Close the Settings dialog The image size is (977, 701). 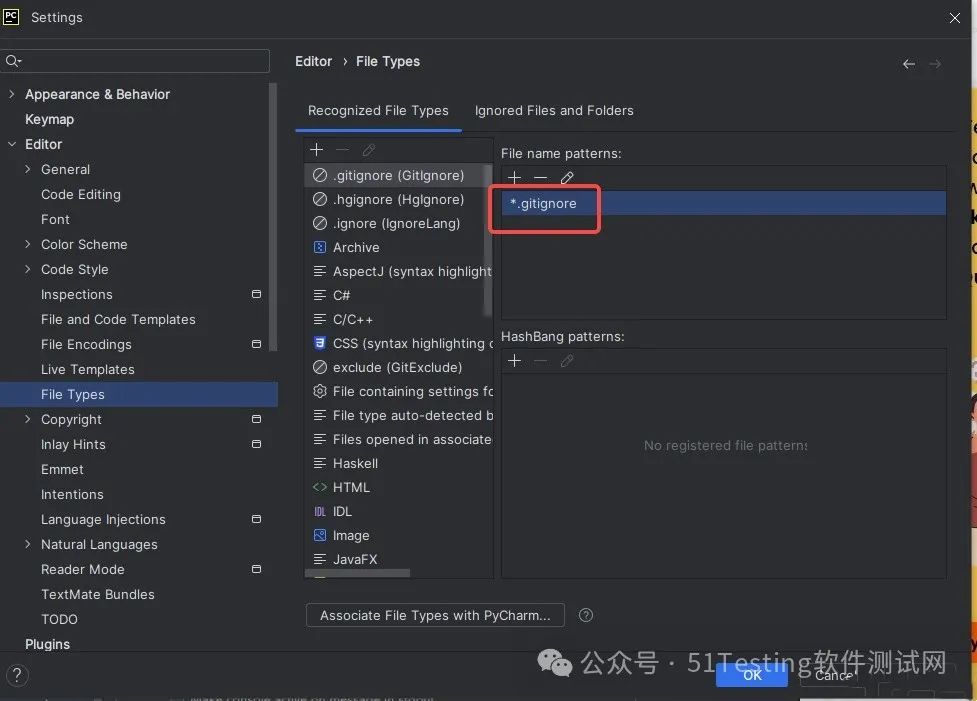(955, 17)
